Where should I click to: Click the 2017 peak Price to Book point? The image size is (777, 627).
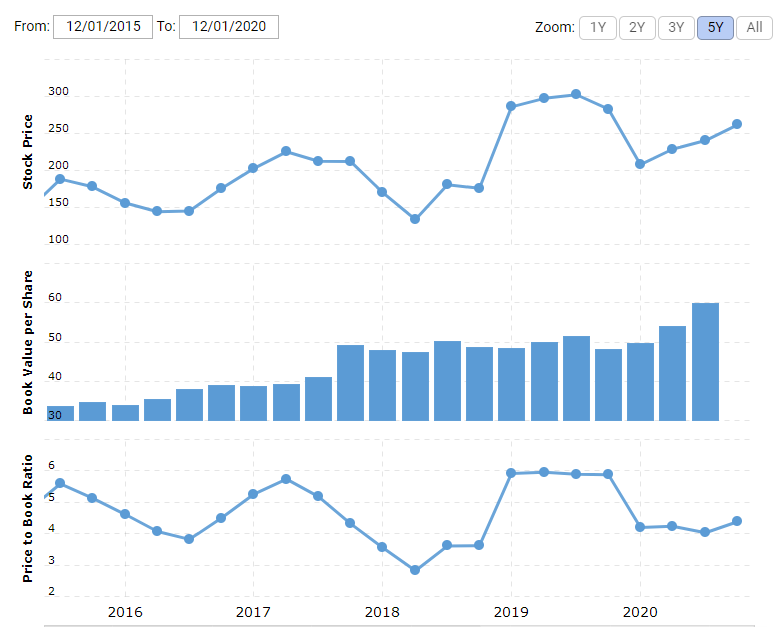286,479
